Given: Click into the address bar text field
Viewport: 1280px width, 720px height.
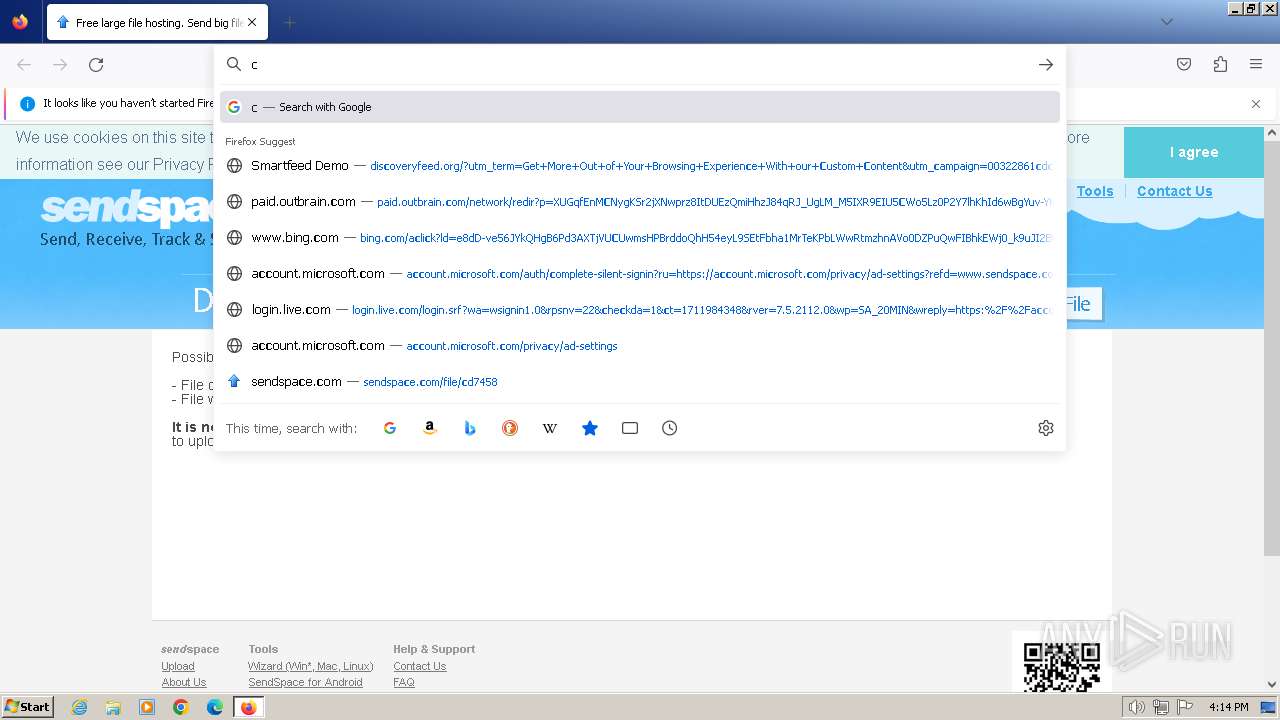Looking at the screenshot, I should pos(640,64).
